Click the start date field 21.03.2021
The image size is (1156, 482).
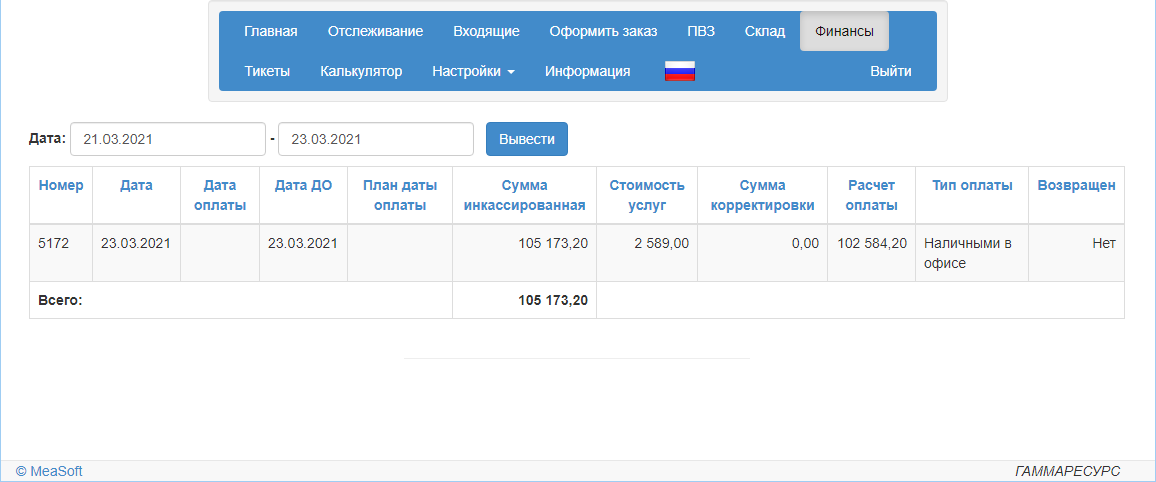point(168,139)
